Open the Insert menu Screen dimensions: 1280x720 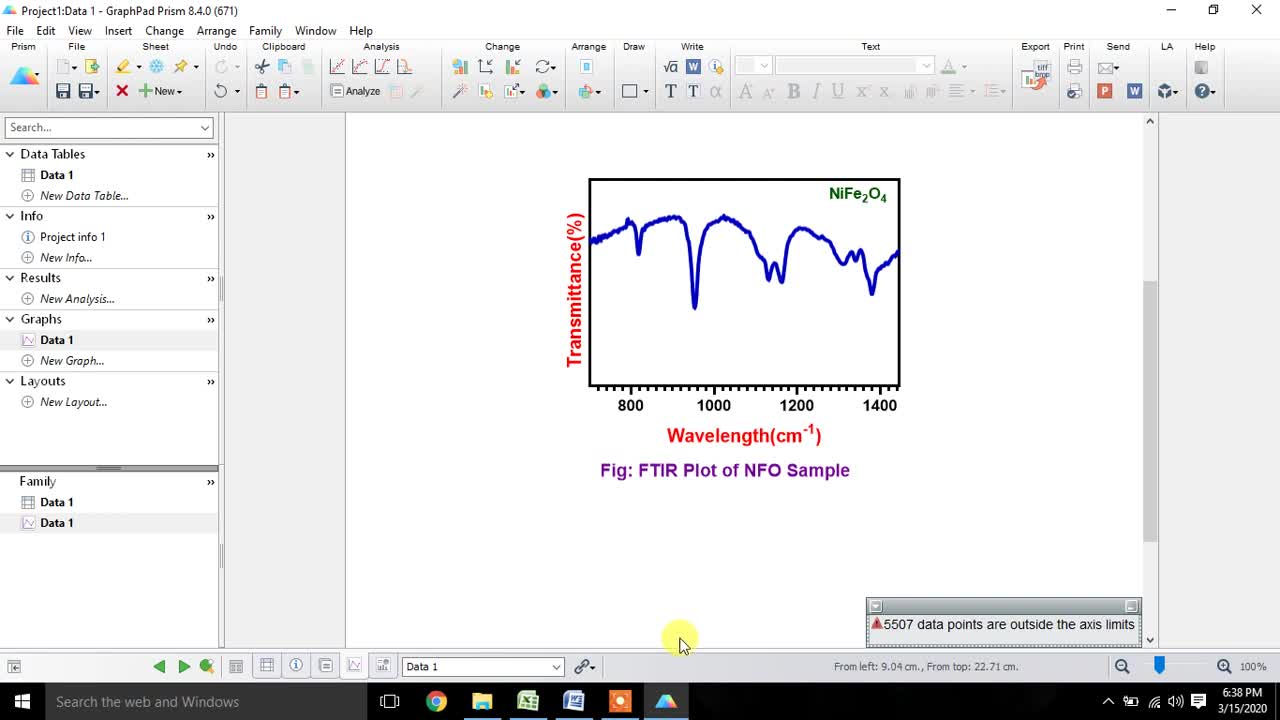click(x=118, y=31)
